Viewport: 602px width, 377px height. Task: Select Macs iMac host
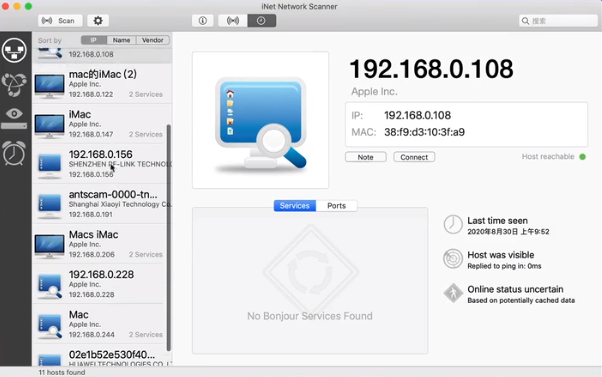[102, 244]
